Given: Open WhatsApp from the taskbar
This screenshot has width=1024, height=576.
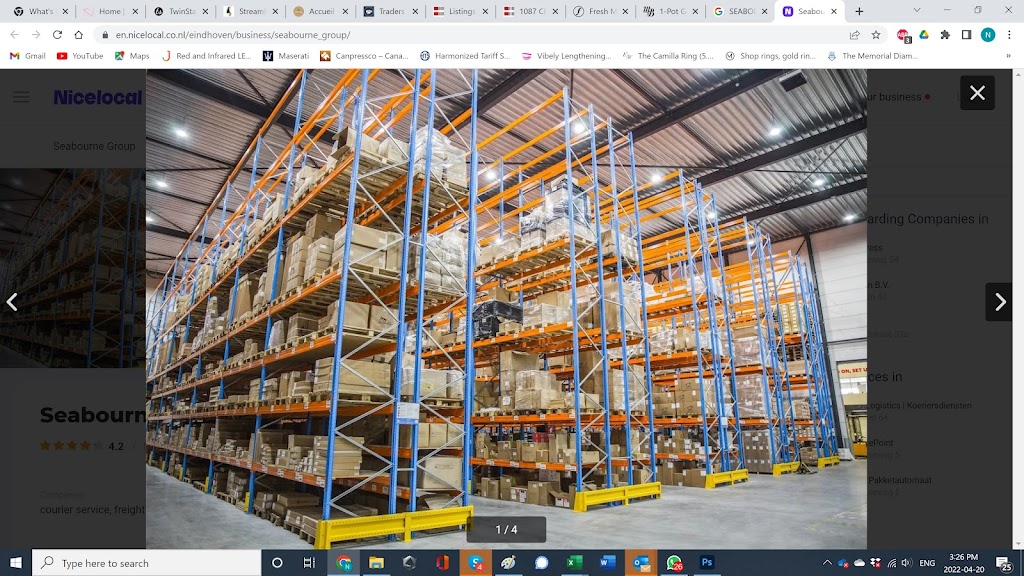Looking at the screenshot, I should tap(674, 563).
